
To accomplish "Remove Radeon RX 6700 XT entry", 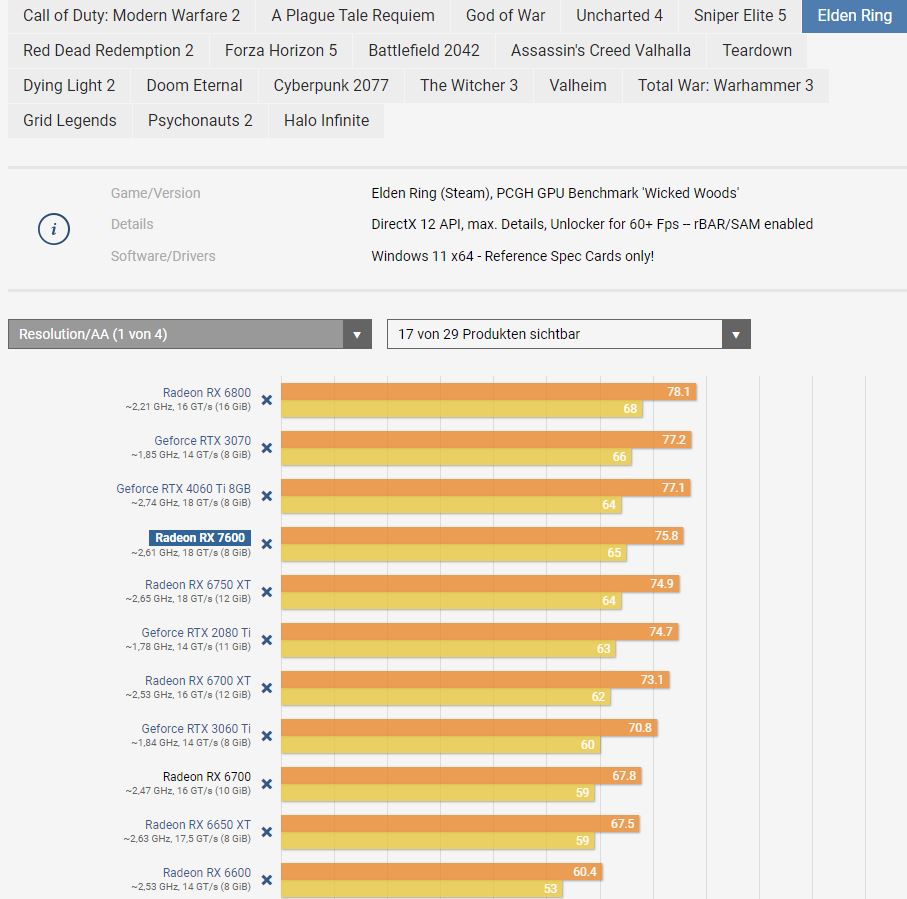I will (267, 688).
